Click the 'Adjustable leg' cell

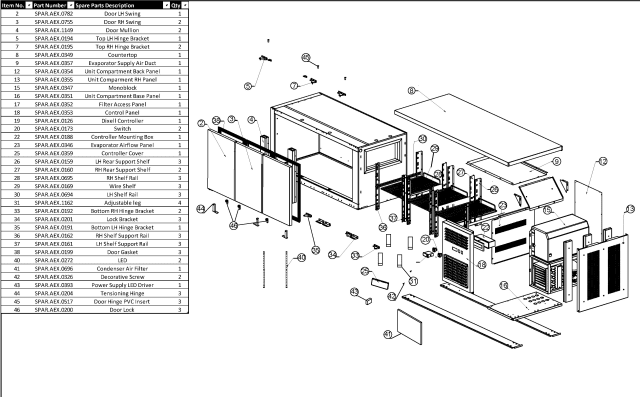tap(122, 203)
